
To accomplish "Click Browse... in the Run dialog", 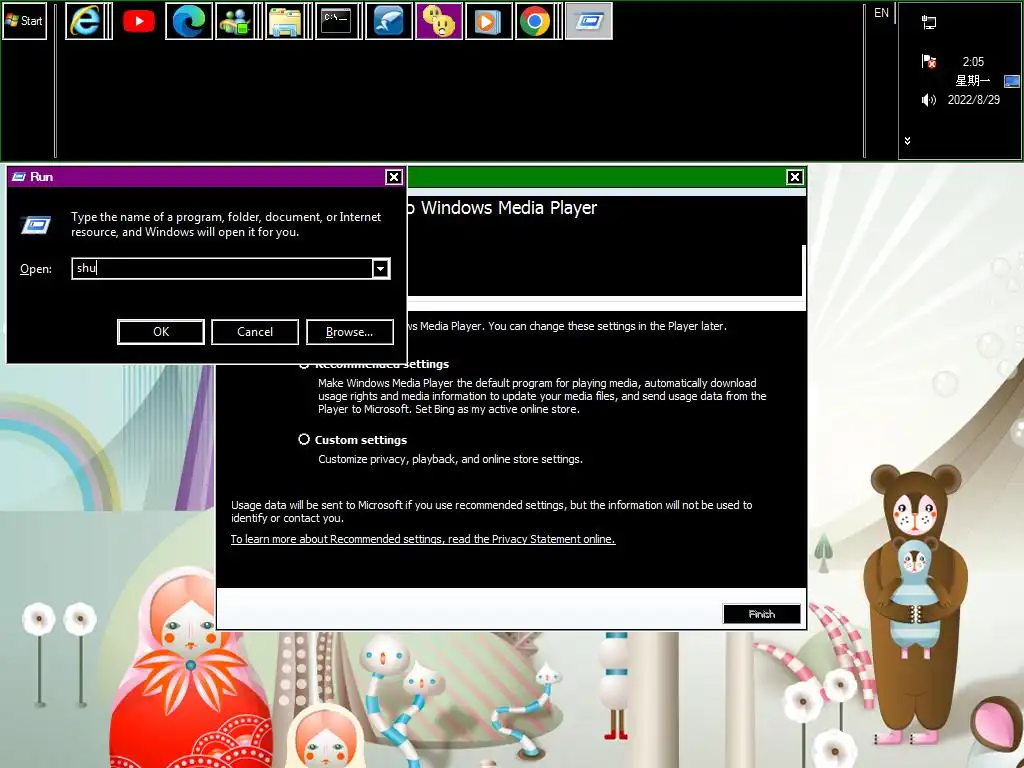I will coord(349,332).
